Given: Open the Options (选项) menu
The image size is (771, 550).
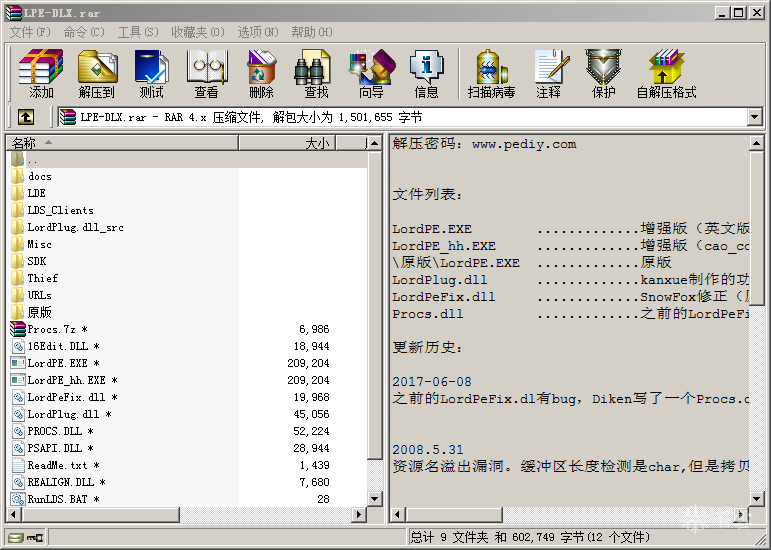Looking at the screenshot, I should [258, 32].
